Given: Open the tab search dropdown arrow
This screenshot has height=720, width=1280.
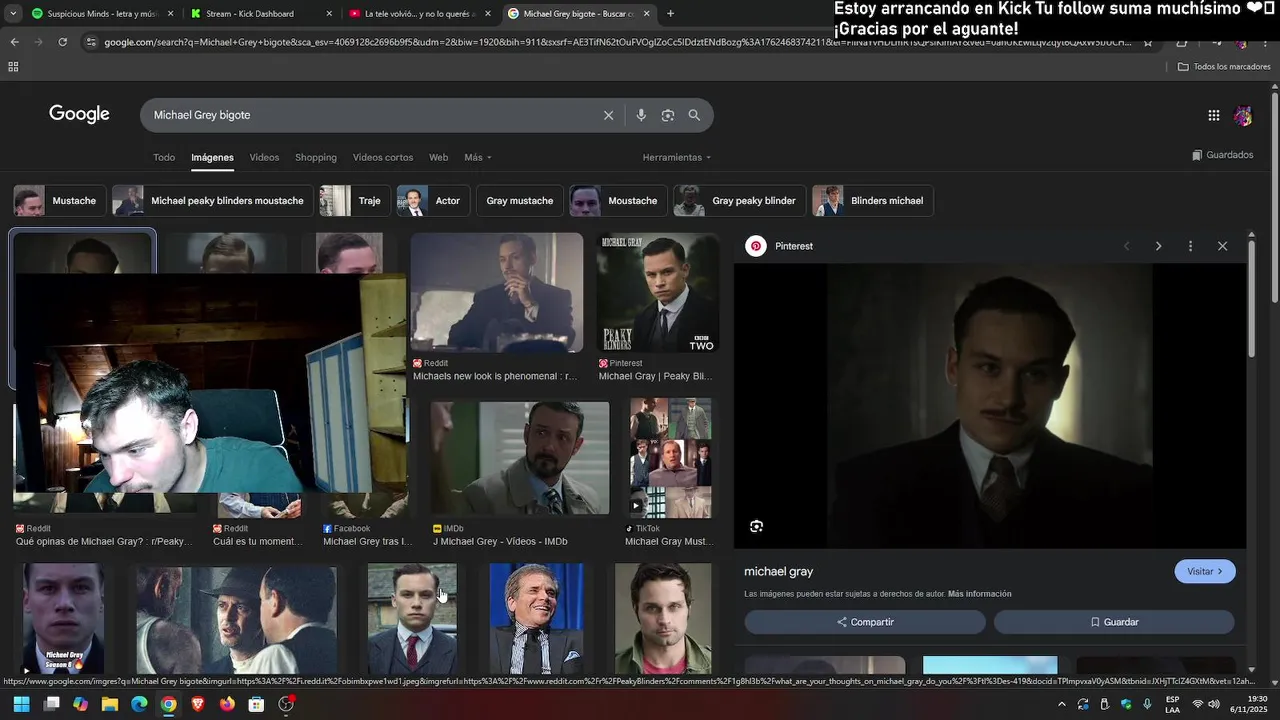Looking at the screenshot, I should click(12, 14).
